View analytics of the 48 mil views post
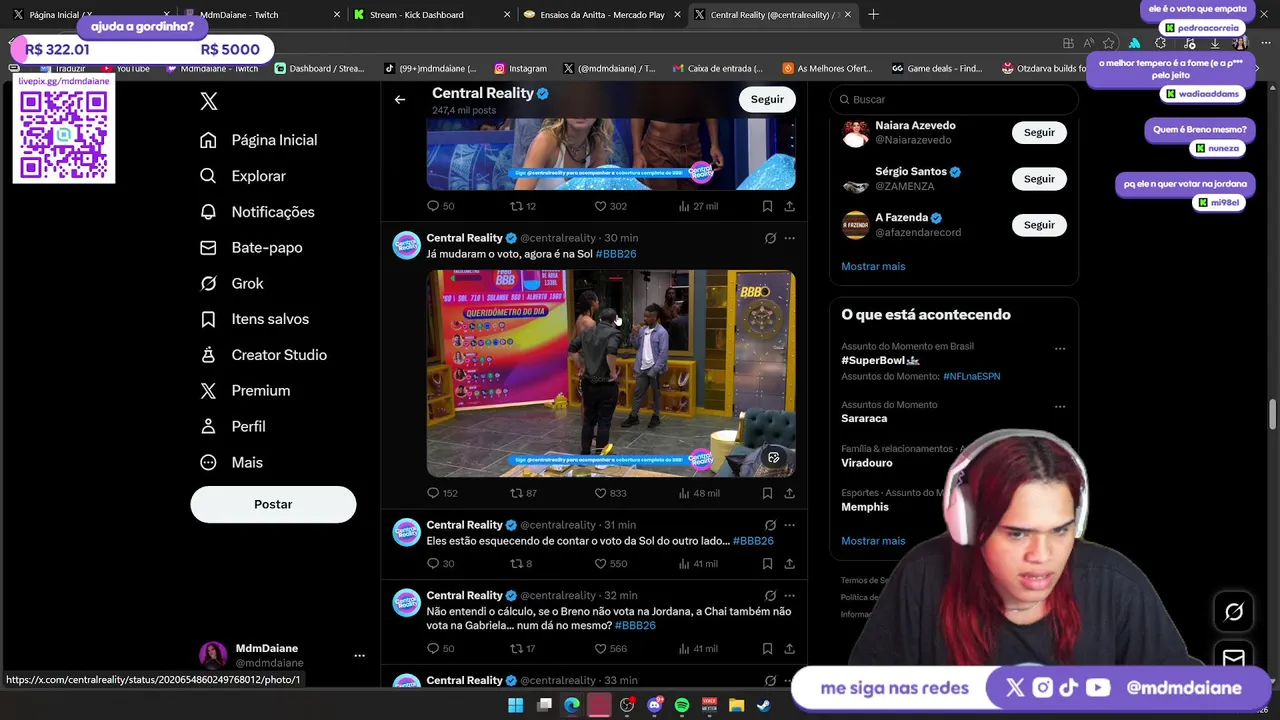 698,493
